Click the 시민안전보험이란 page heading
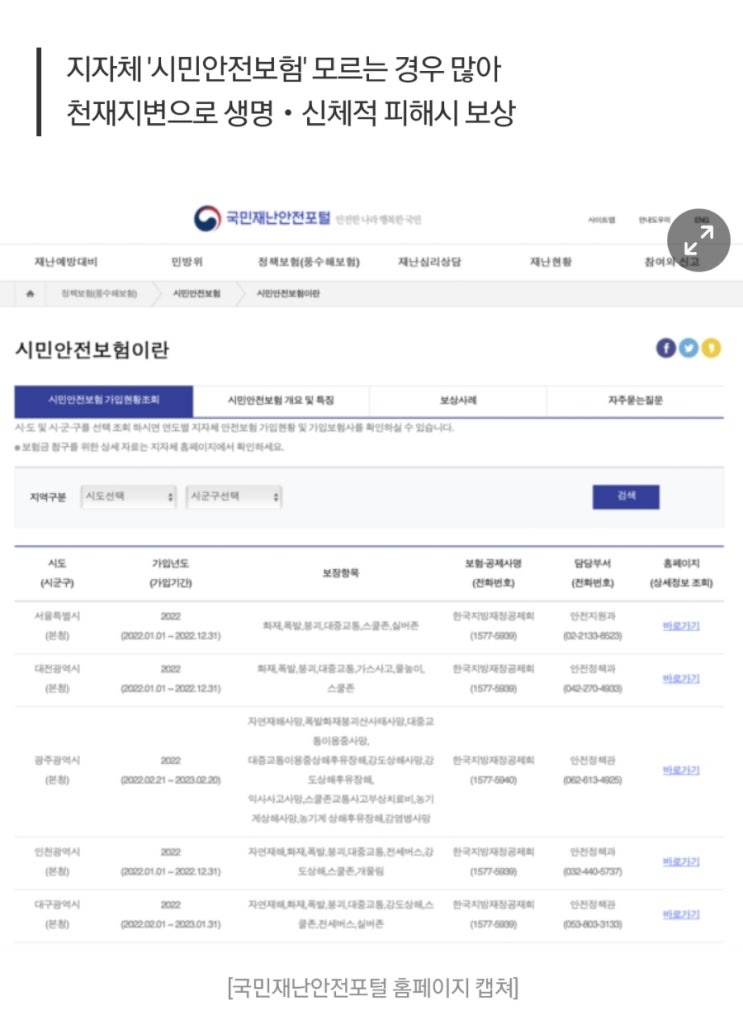The height and width of the screenshot is (1025, 743). [x=91, y=350]
